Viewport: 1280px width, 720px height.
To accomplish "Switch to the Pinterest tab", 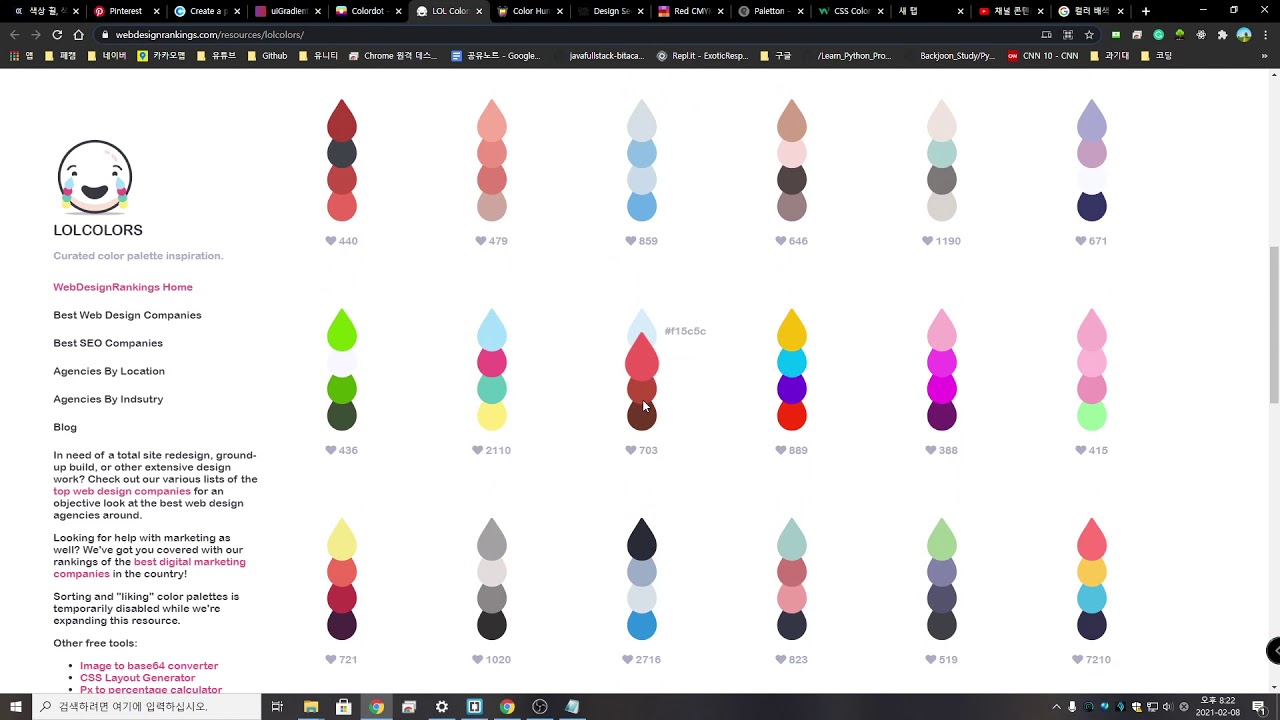I will (125, 11).
